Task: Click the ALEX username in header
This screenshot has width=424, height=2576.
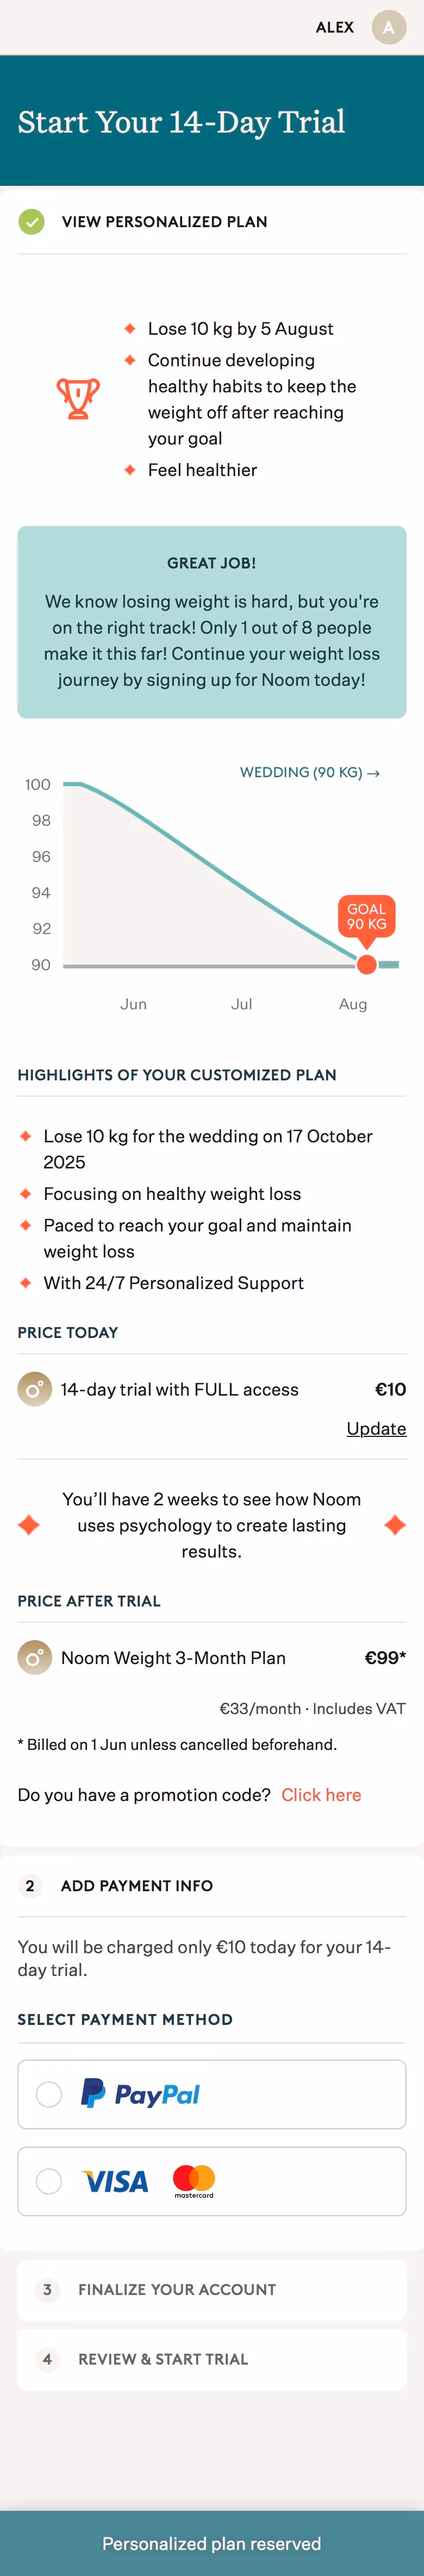Action: pyautogui.click(x=335, y=27)
